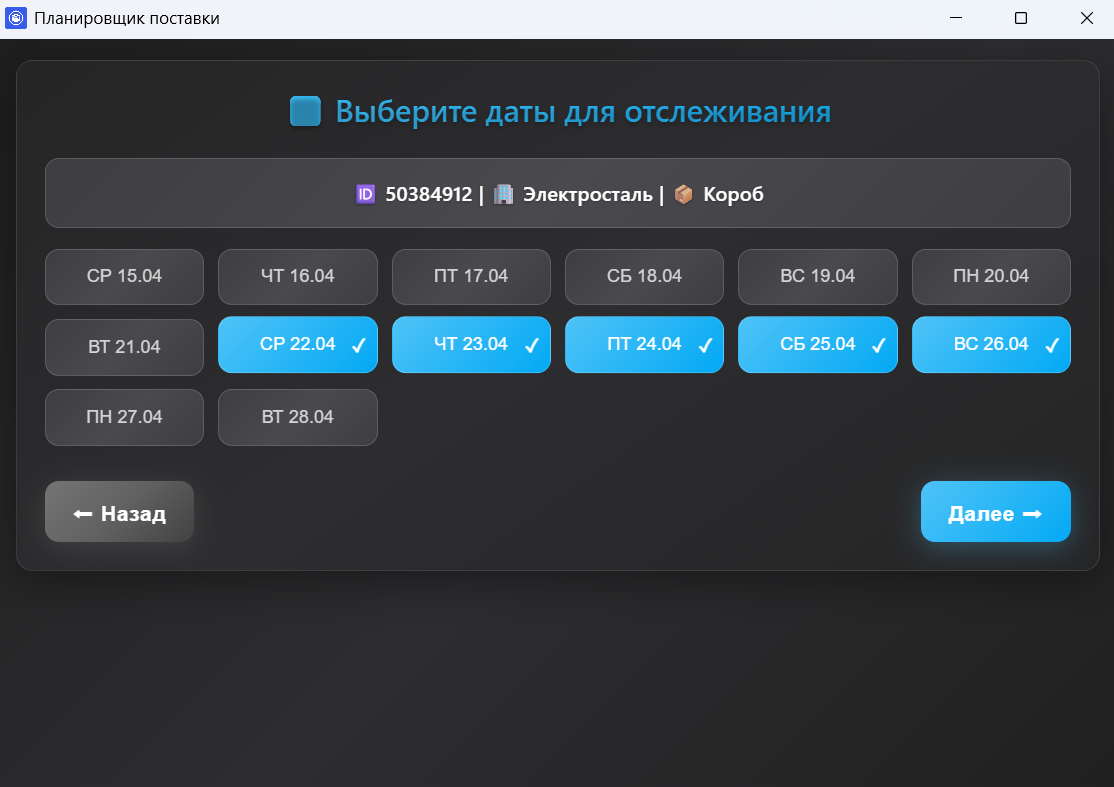Select the ВС 19.04 date
1114x787 pixels.
point(818,276)
